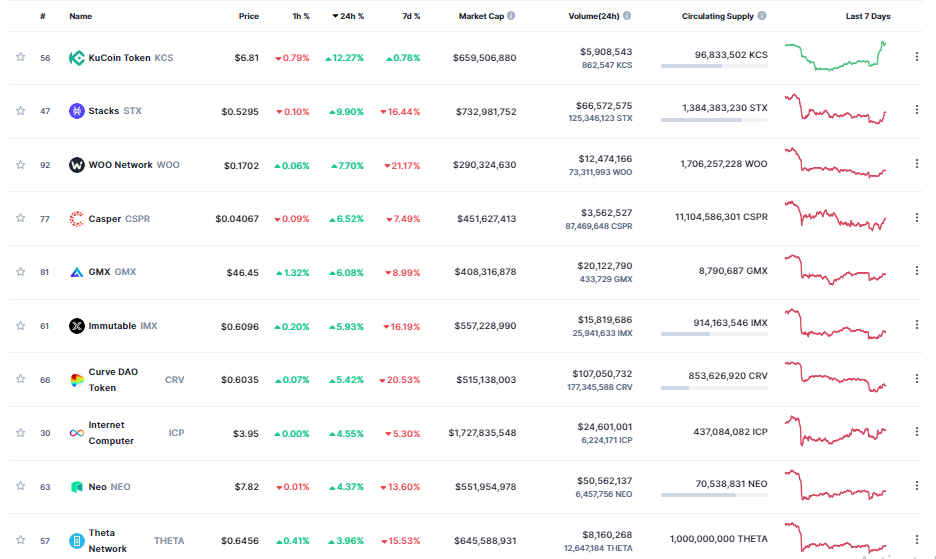The height and width of the screenshot is (559, 936).
Task: Click the WOO Network logo icon
Action: click(76, 165)
